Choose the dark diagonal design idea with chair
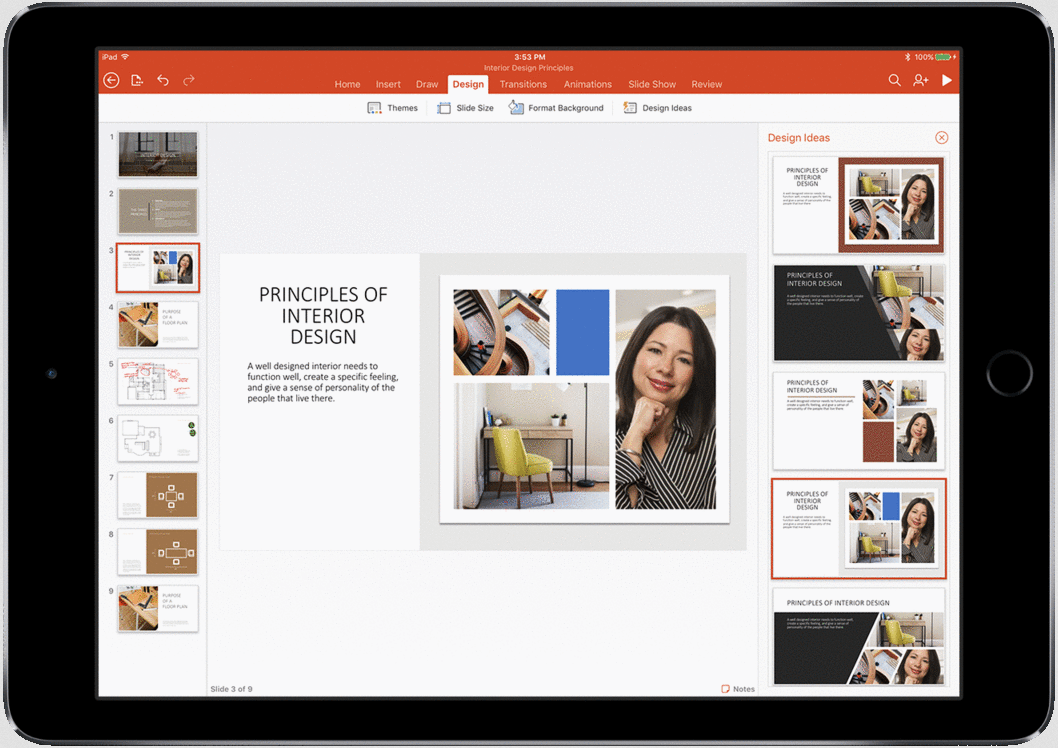This screenshot has width=1058, height=748. point(858,313)
